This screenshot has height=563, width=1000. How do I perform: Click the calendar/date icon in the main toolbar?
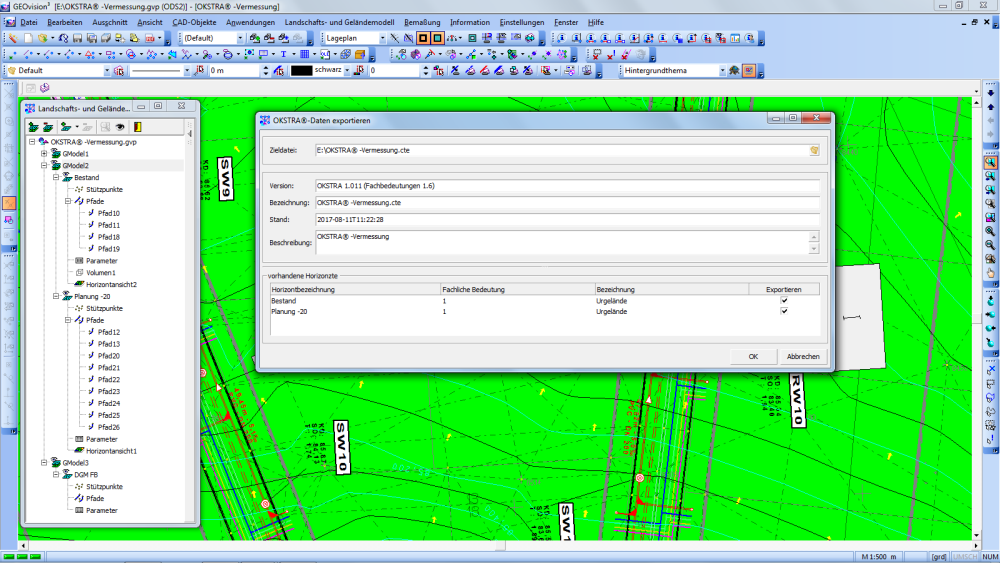(x=149, y=38)
